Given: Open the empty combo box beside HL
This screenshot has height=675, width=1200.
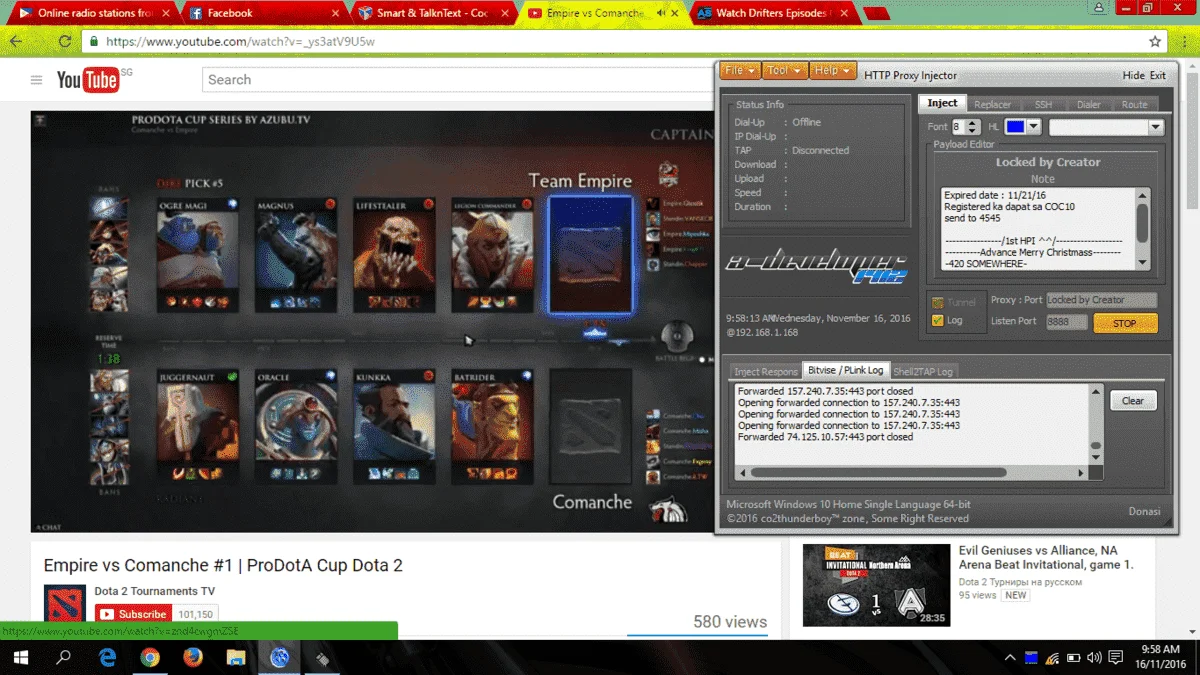Looking at the screenshot, I should point(1106,127).
